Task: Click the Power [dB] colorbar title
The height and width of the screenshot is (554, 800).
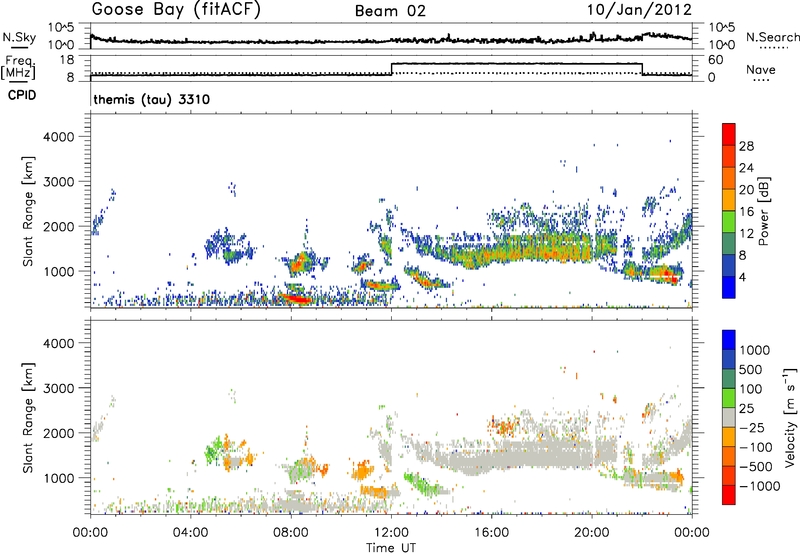Action: (x=764, y=211)
